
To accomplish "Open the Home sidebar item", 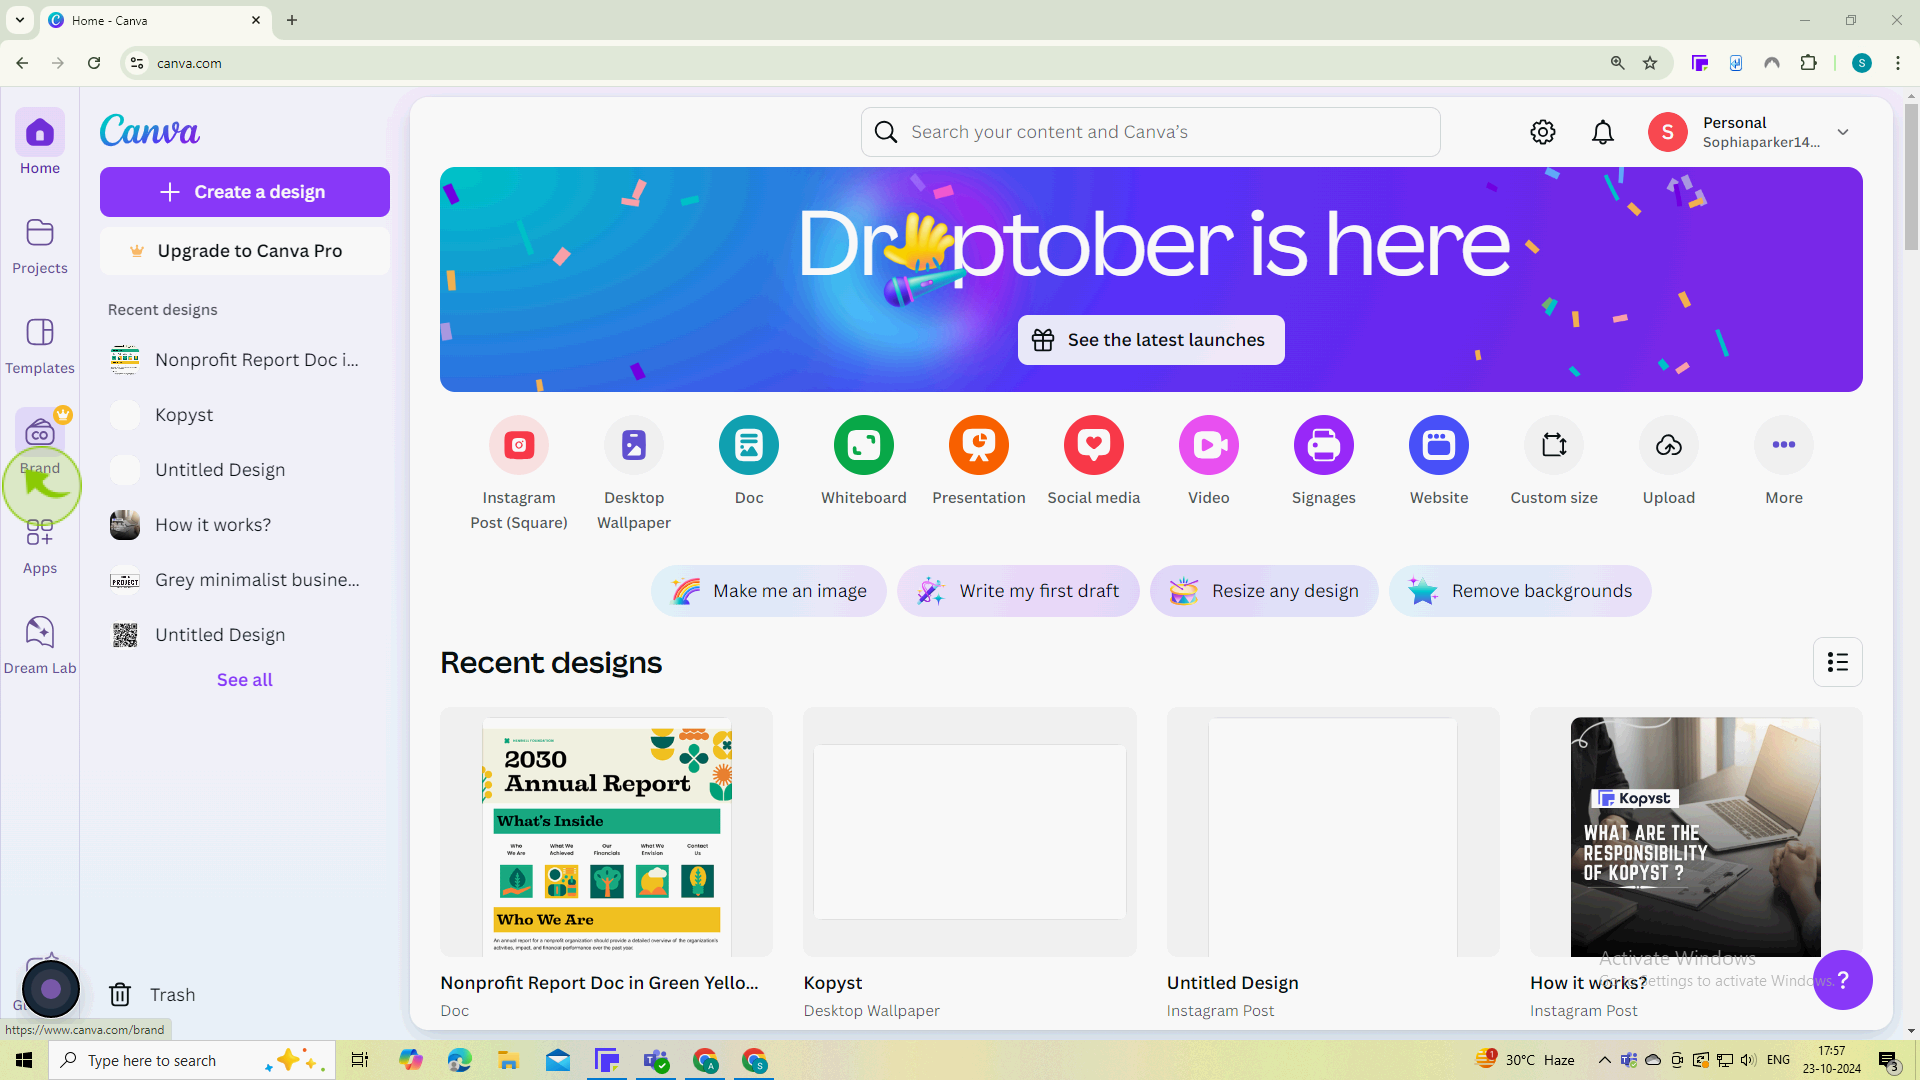I will click(x=40, y=143).
